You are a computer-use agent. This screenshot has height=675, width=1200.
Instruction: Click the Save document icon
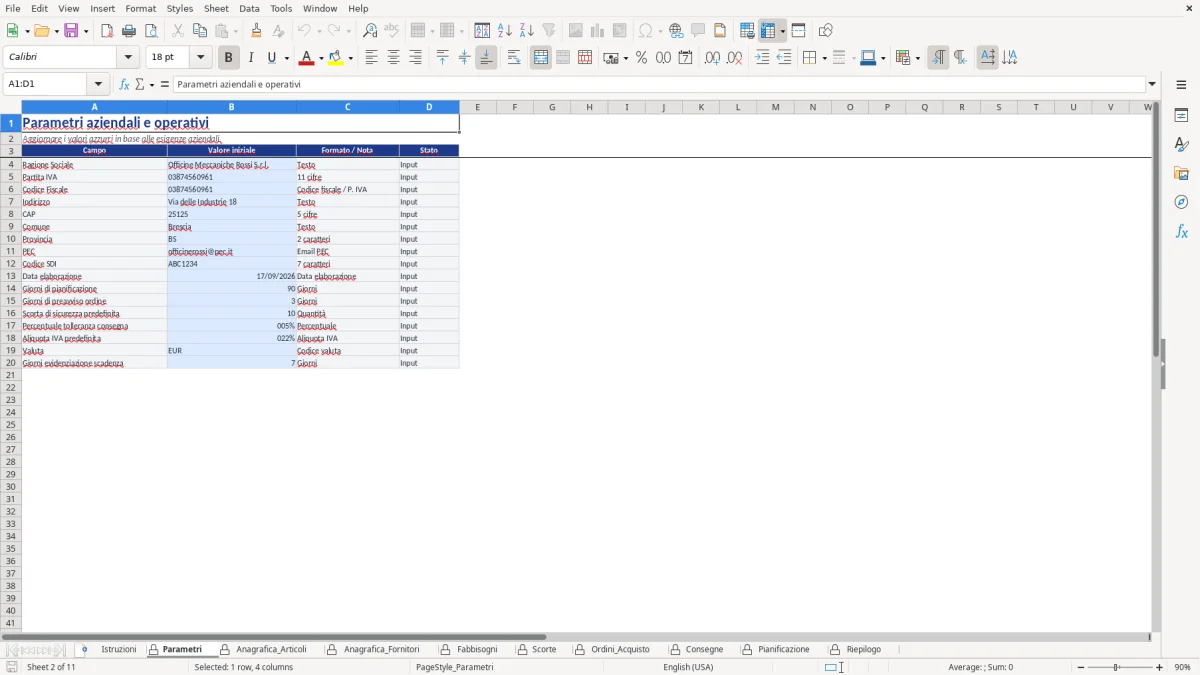pyautogui.click(x=71, y=31)
